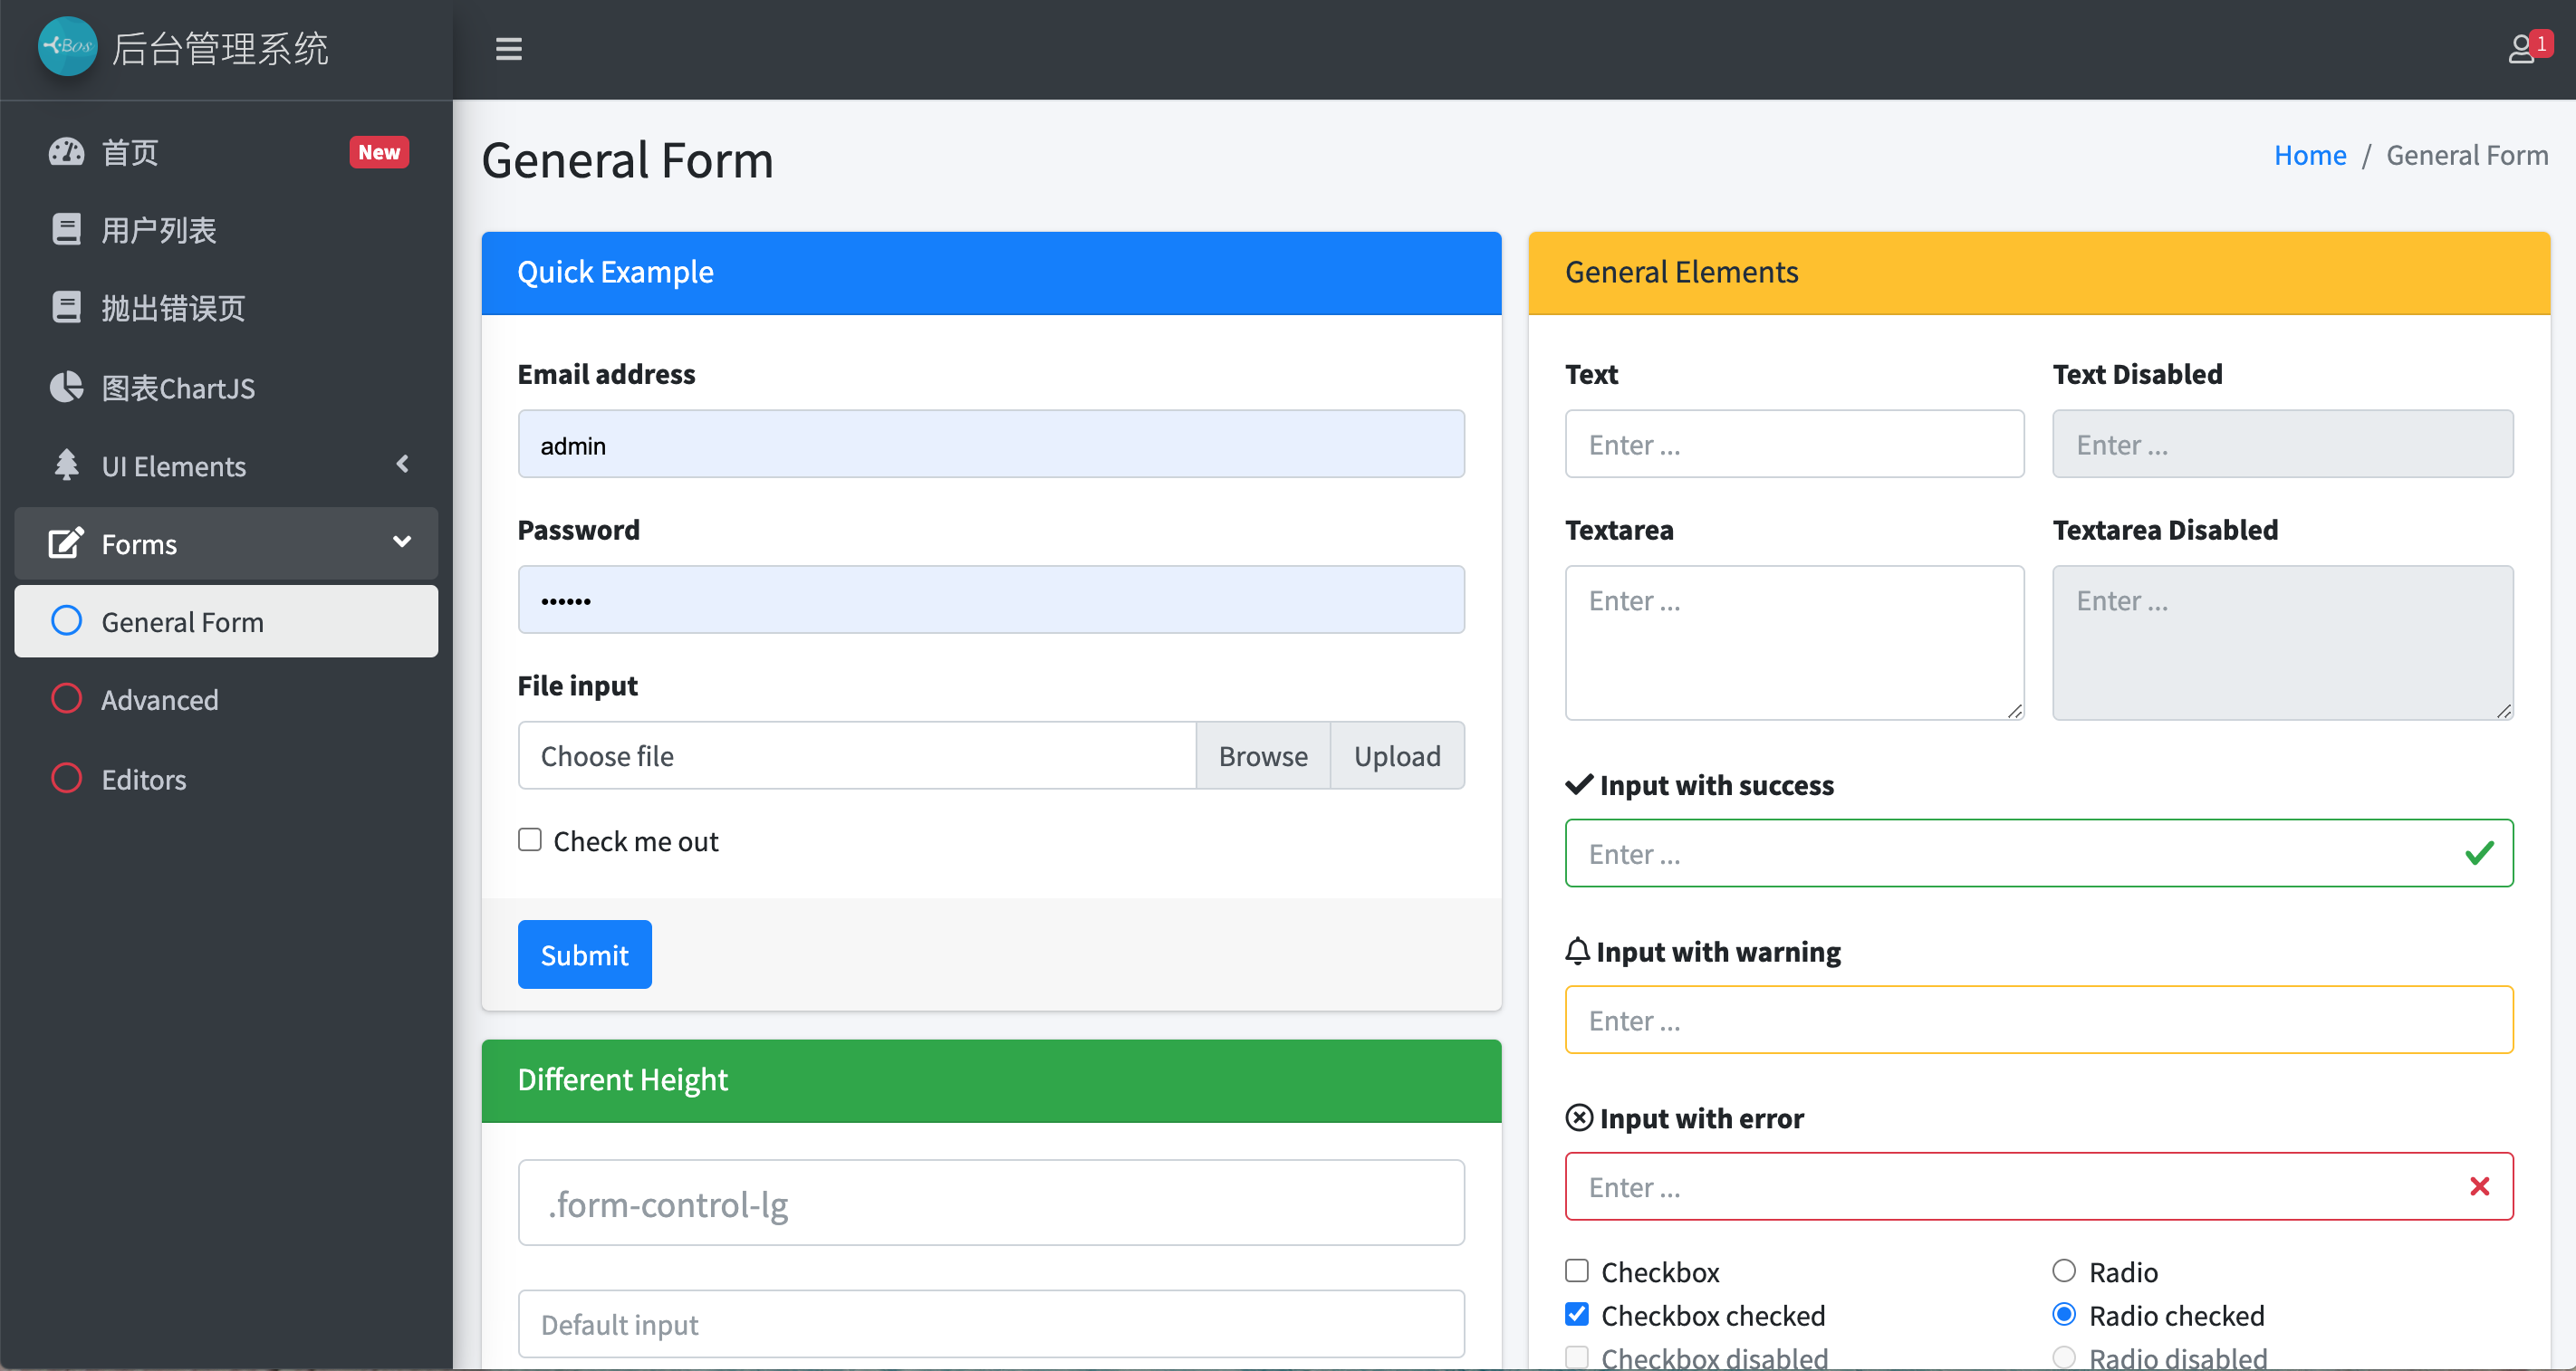
Task: Click the yellow General Elements card header
Action: [2039, 273]
